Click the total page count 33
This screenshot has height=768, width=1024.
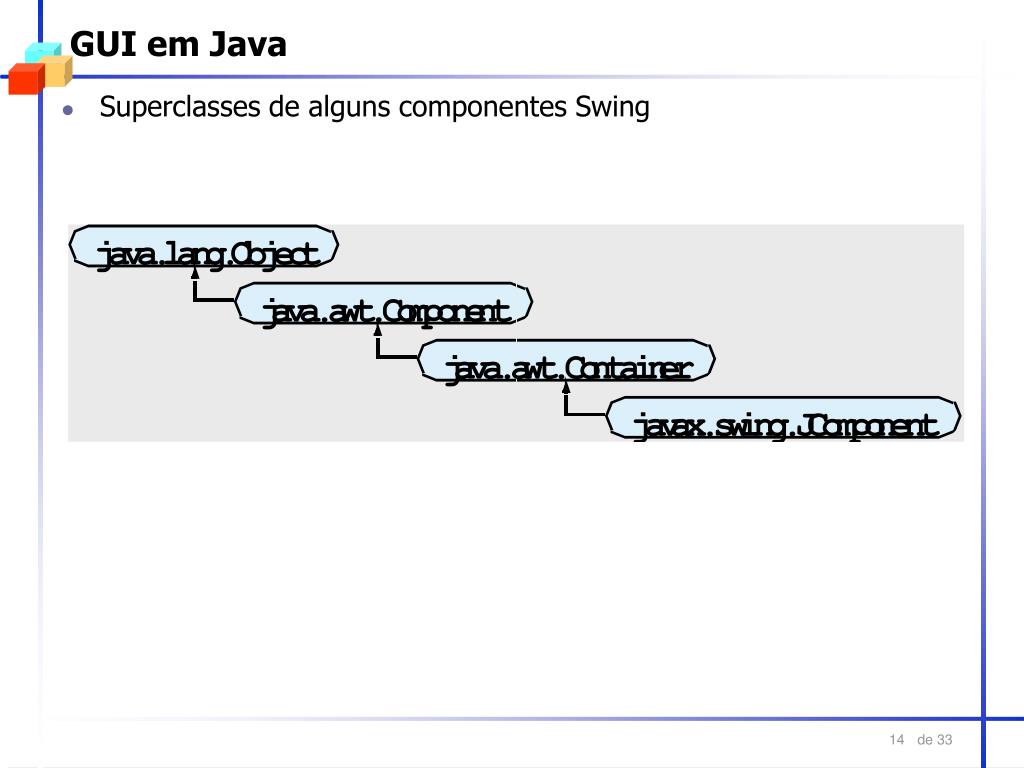(x=945, y=740)
